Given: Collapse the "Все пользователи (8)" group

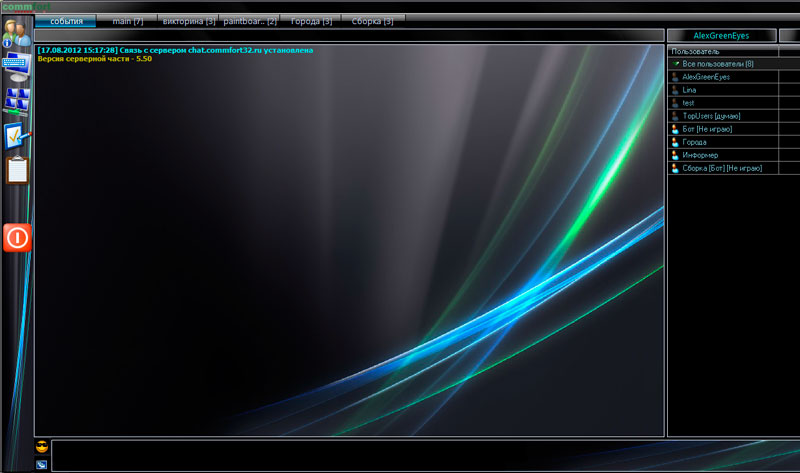Looking at the screenshot, I should click(x=675, y=64).
